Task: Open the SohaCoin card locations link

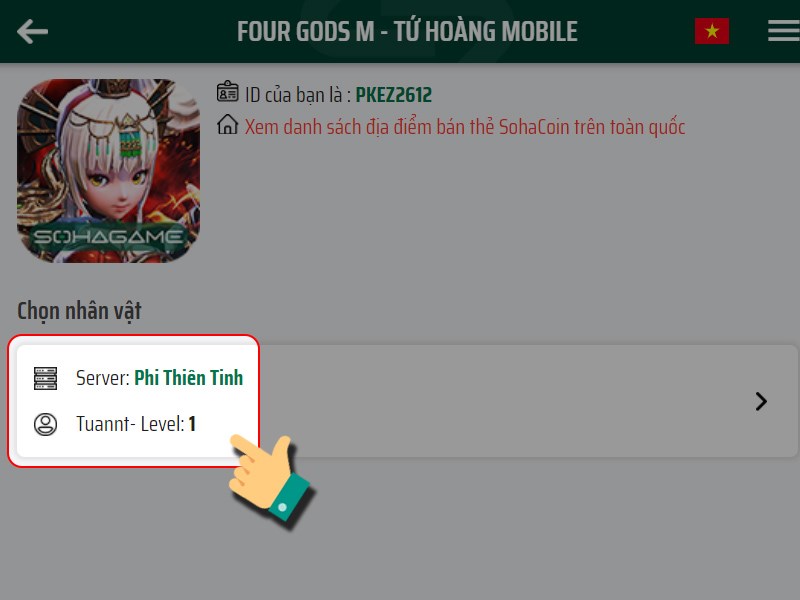Action: click(465, 127)
